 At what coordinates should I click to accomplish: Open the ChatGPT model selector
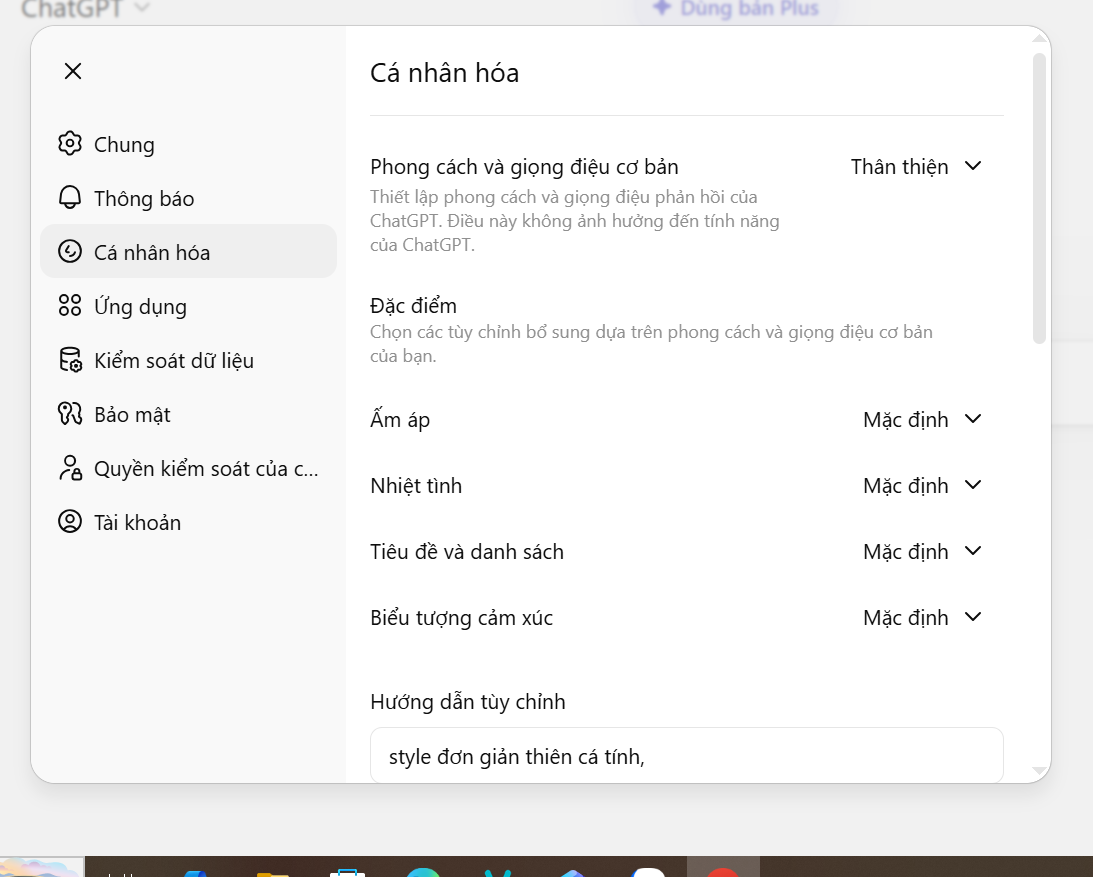pyautogui.click(x=86, y=9)
